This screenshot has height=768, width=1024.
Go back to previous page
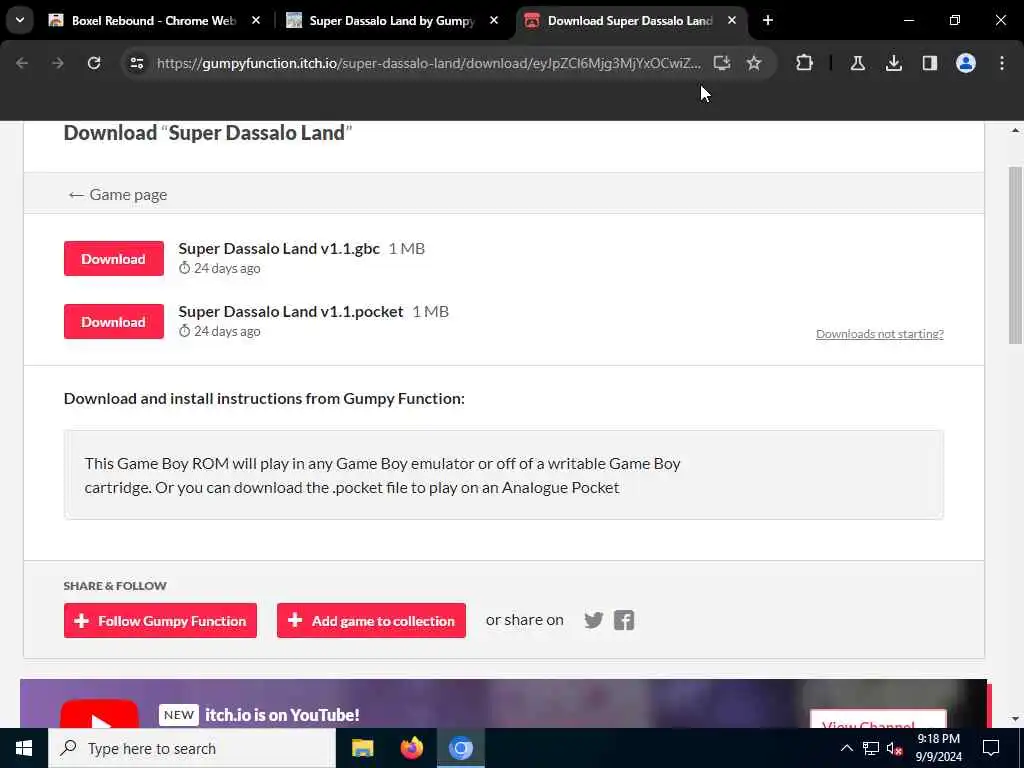pyautogui.click(x=22, y=63)
